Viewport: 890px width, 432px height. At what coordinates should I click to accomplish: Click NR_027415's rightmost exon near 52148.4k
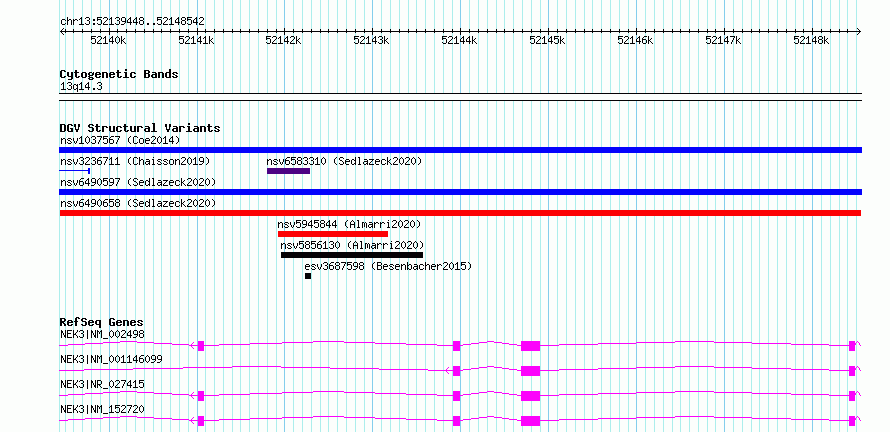(x=852, y=396)
